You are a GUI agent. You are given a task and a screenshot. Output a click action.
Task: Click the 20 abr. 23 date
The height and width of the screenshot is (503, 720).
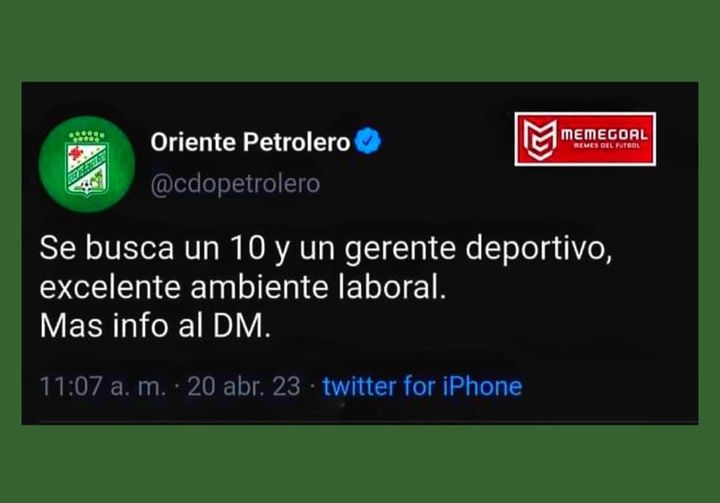243,386
